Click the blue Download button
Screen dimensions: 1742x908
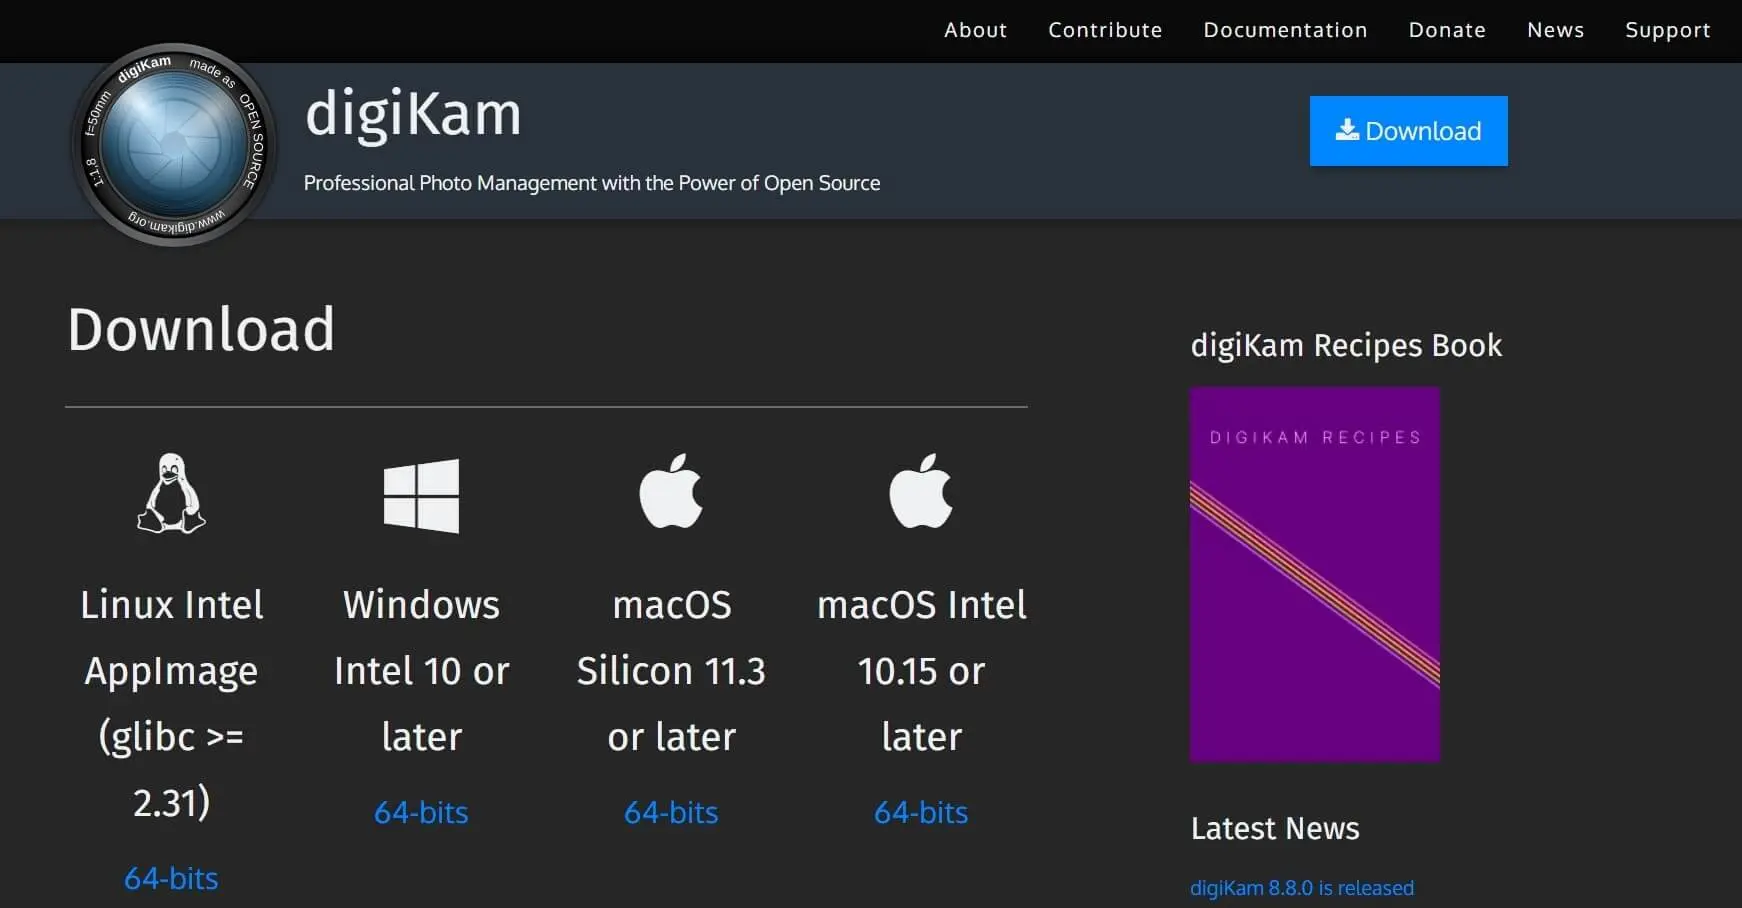pyautogui.click(x=1408, y=130)
